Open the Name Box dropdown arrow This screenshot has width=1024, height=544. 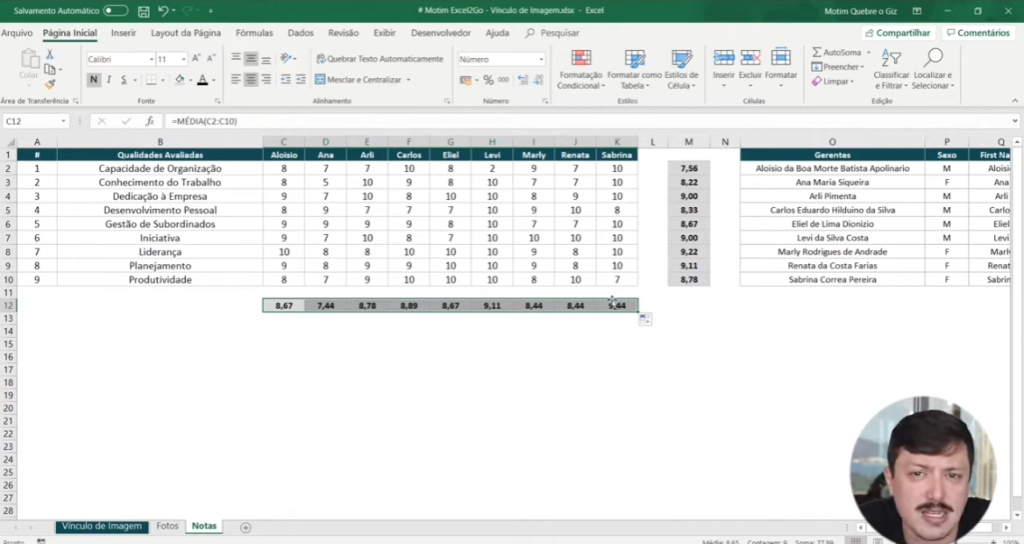pos(63,121)
